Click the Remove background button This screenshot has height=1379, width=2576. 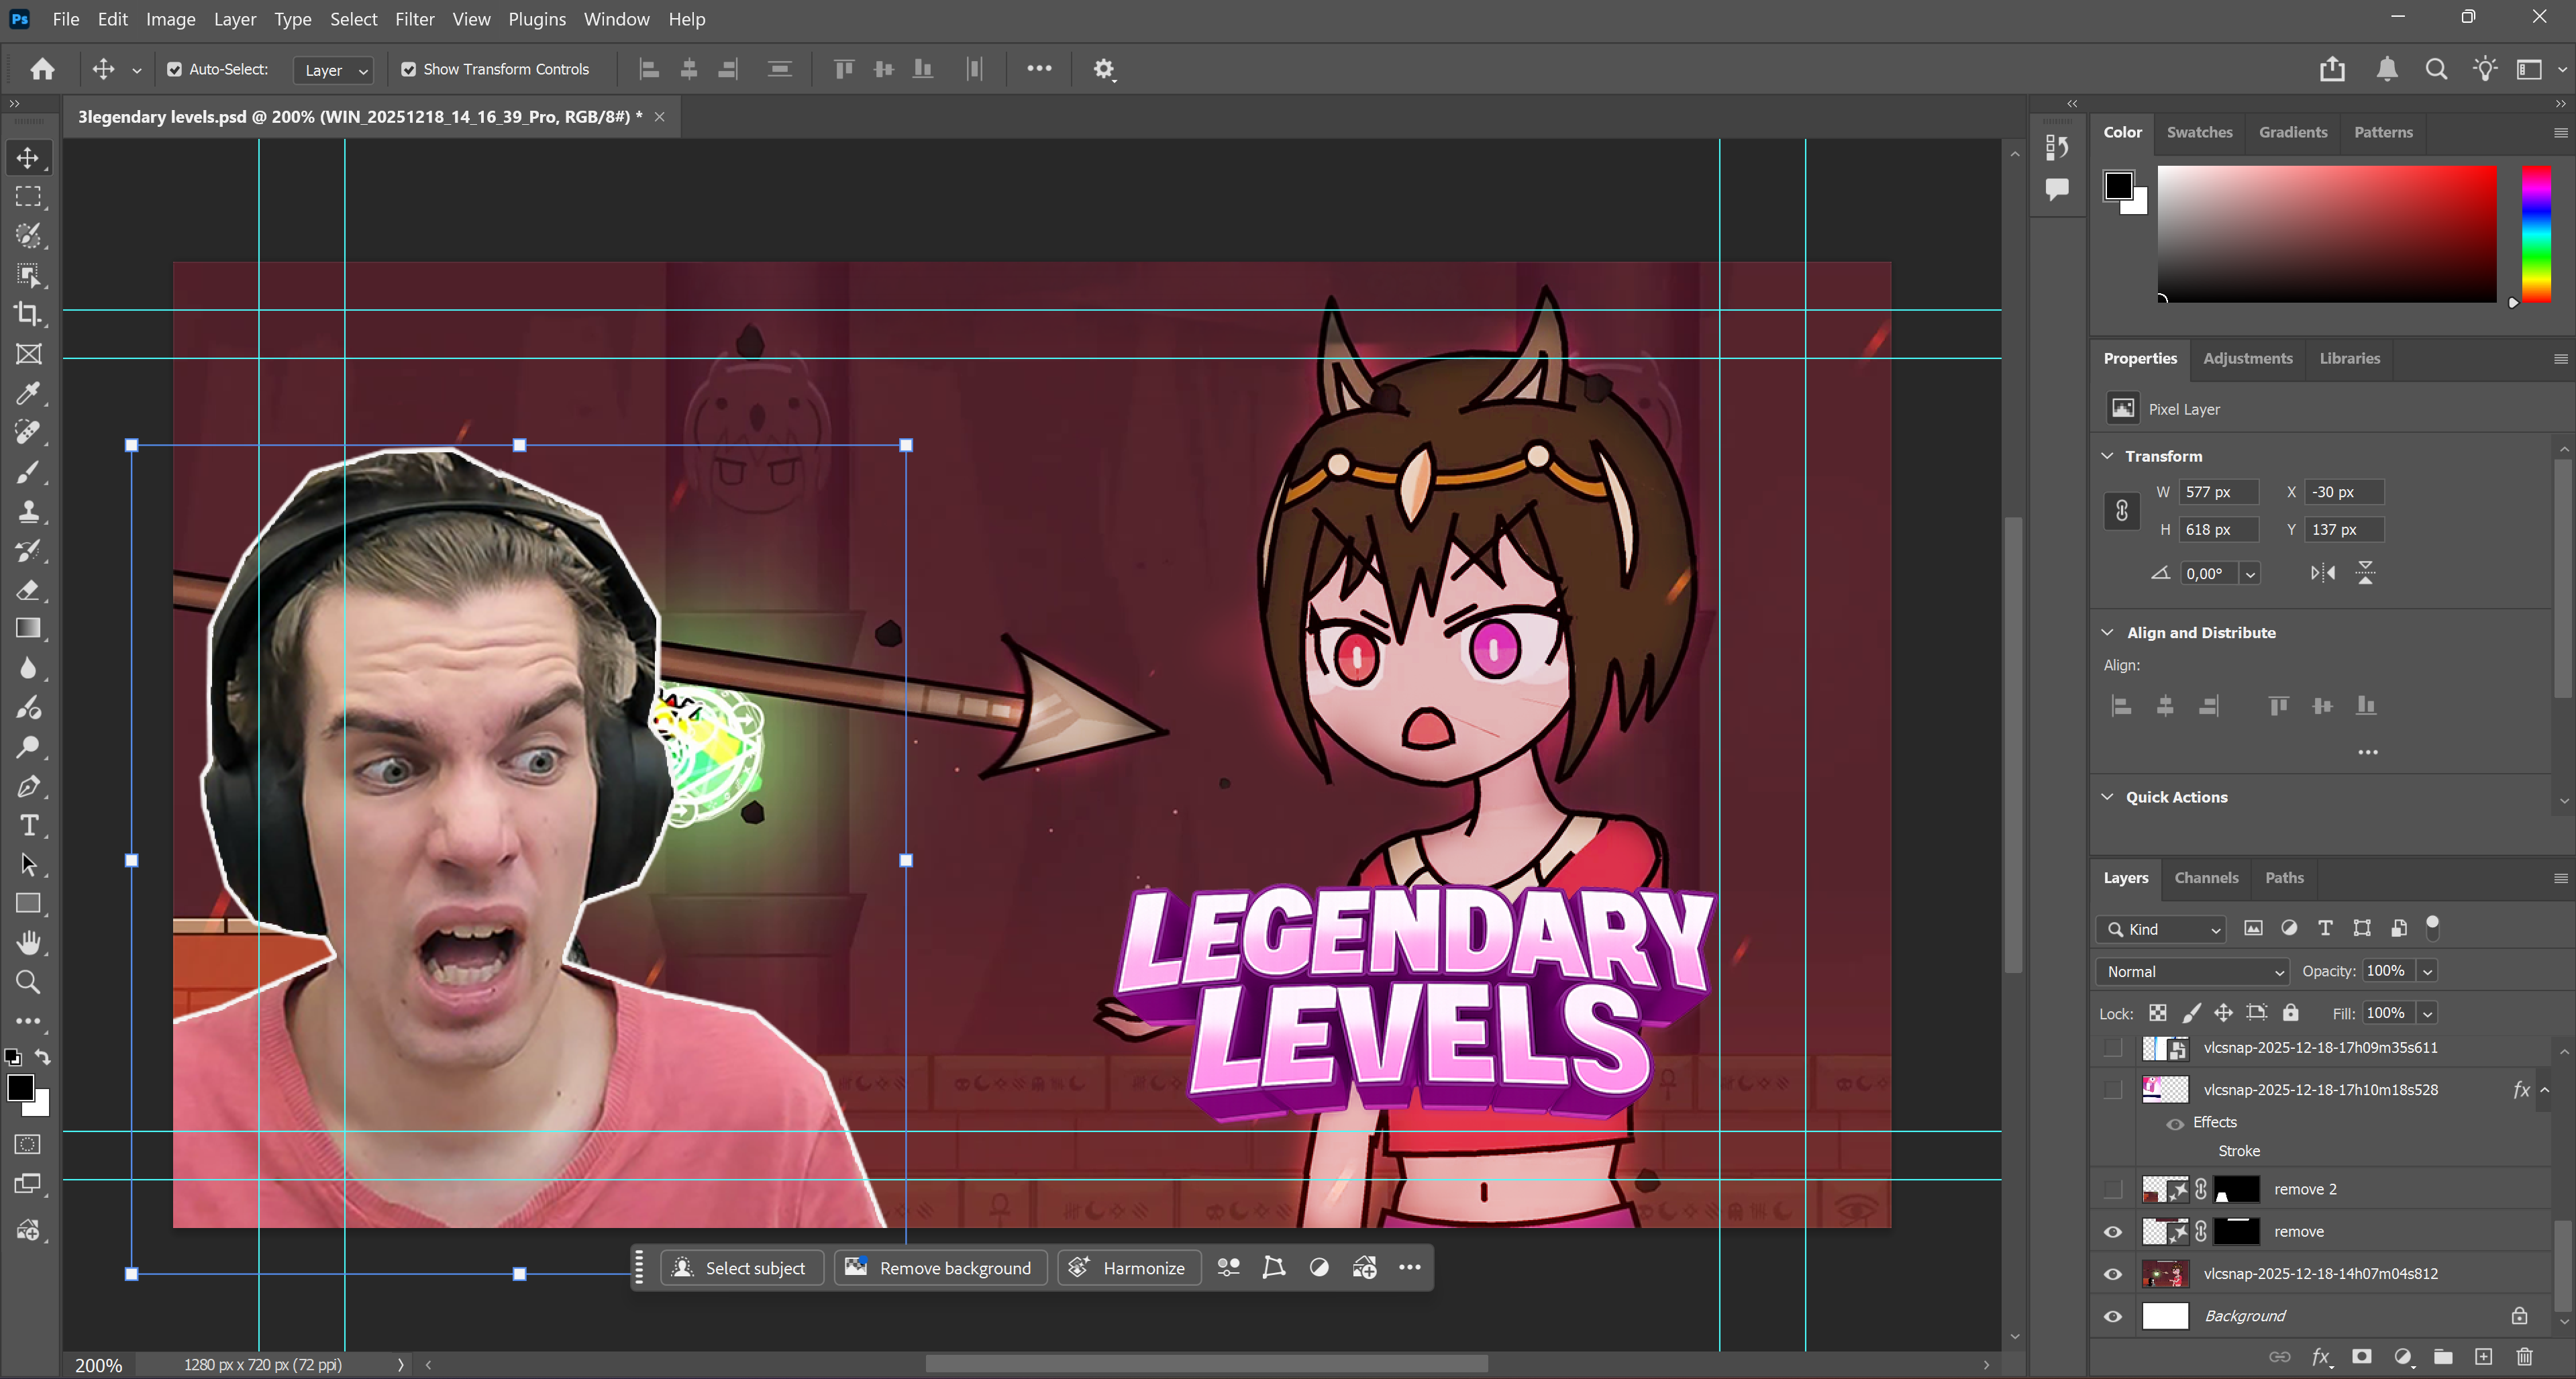940,1268
